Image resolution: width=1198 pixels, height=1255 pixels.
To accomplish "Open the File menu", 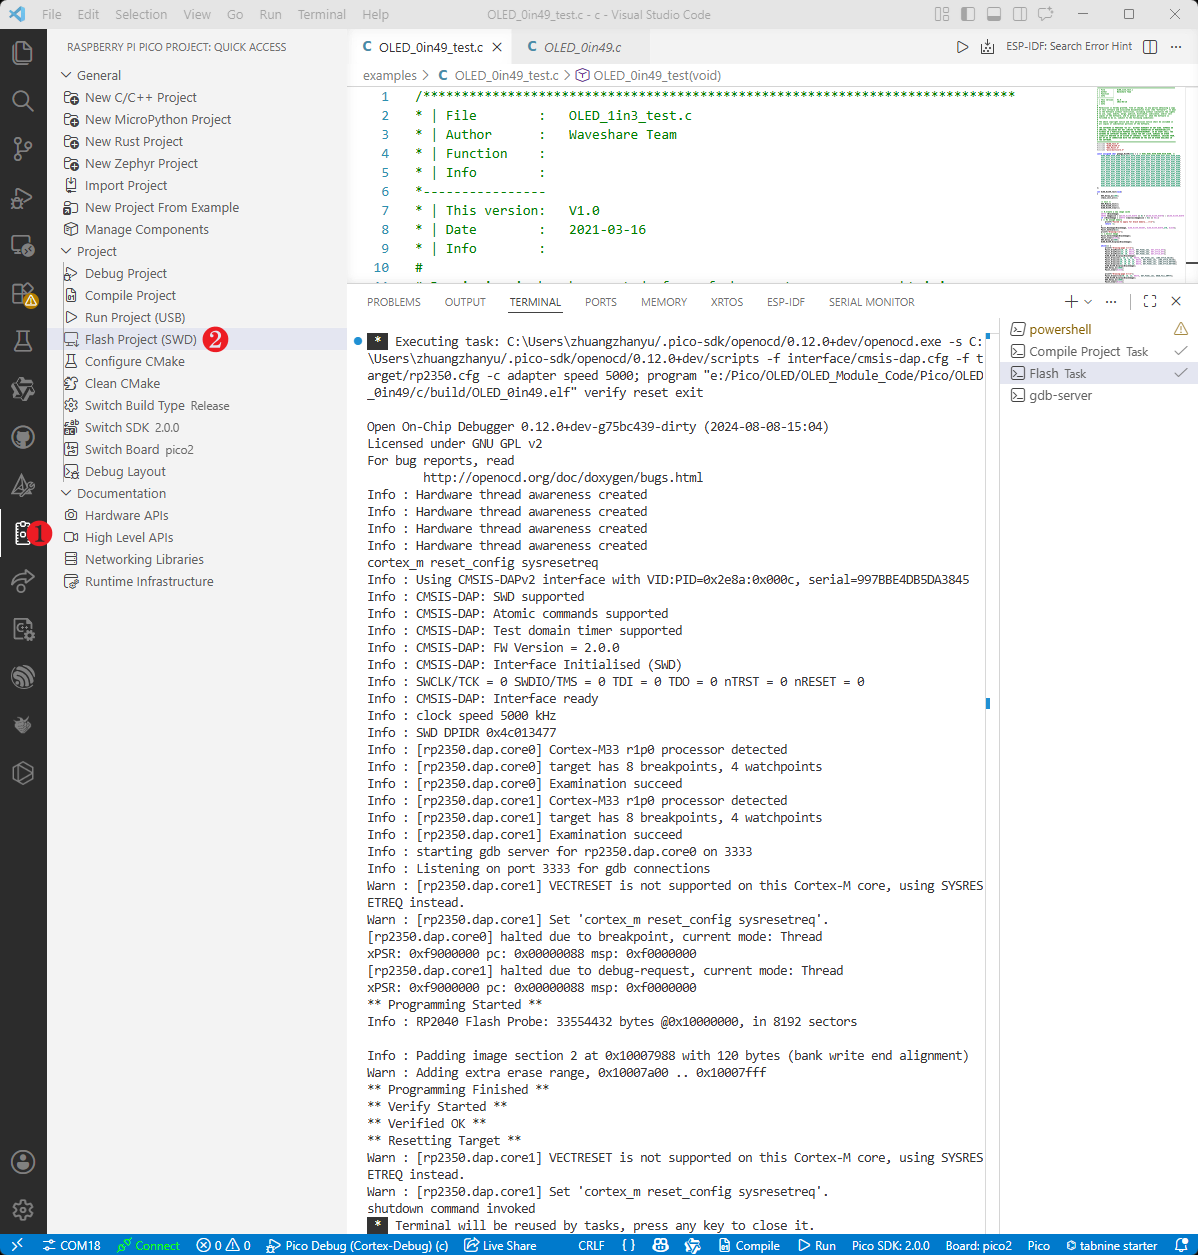I will click(52, 14).
